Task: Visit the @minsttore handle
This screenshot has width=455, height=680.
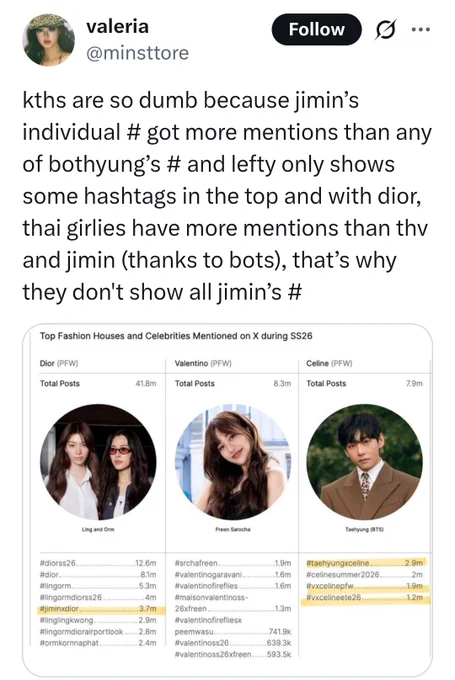Action: [x=137, y=53]
